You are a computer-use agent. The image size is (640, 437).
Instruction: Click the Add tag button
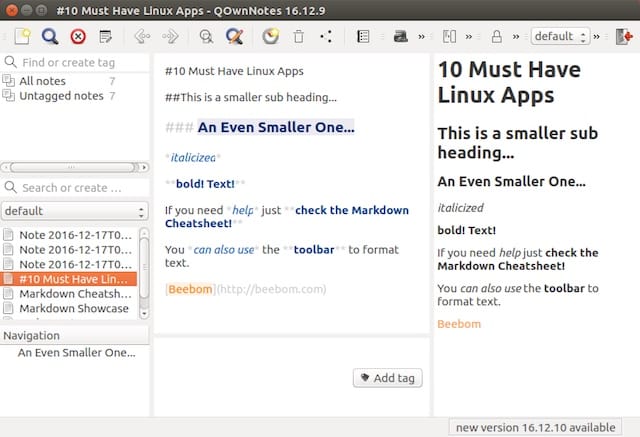(387, 378)
